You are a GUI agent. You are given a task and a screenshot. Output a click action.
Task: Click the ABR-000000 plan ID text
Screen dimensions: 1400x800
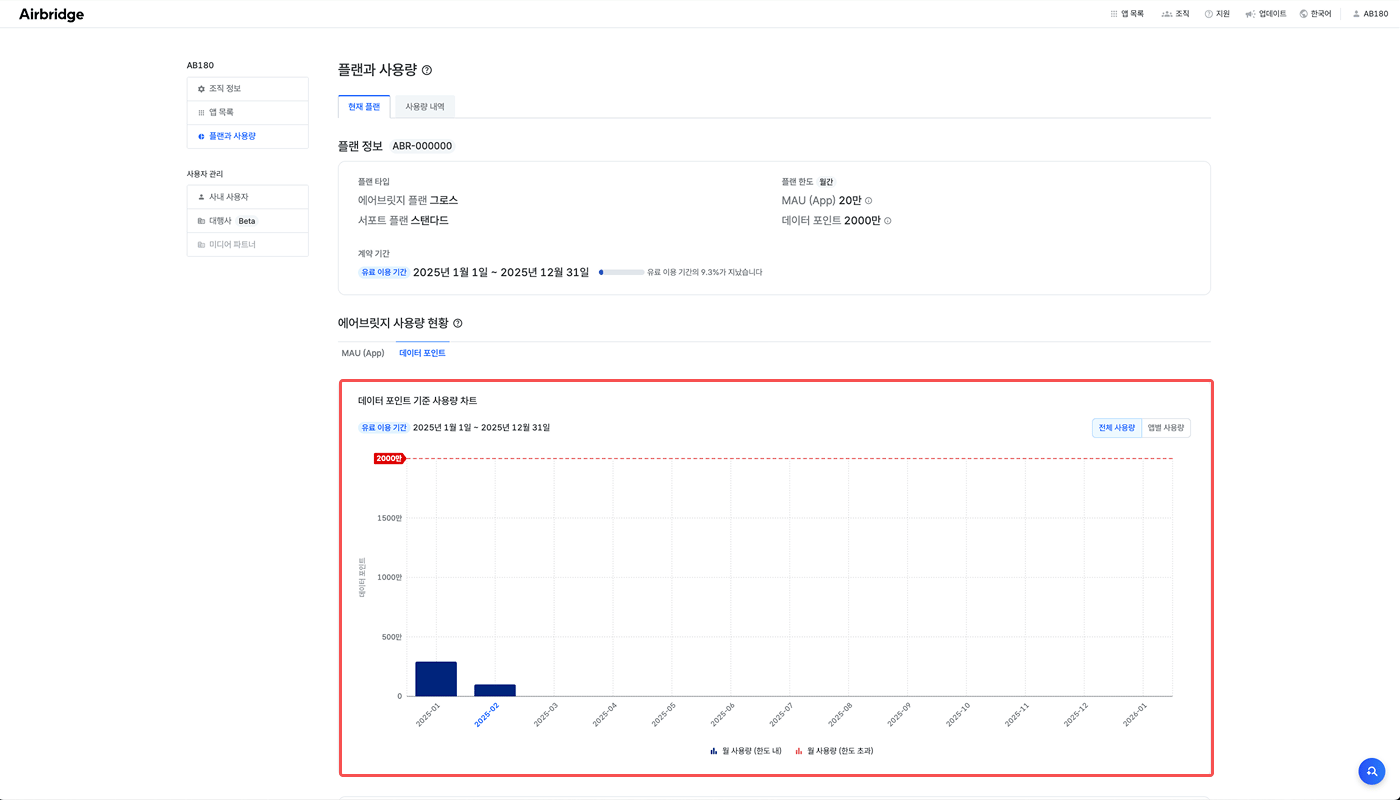(422, 146)
